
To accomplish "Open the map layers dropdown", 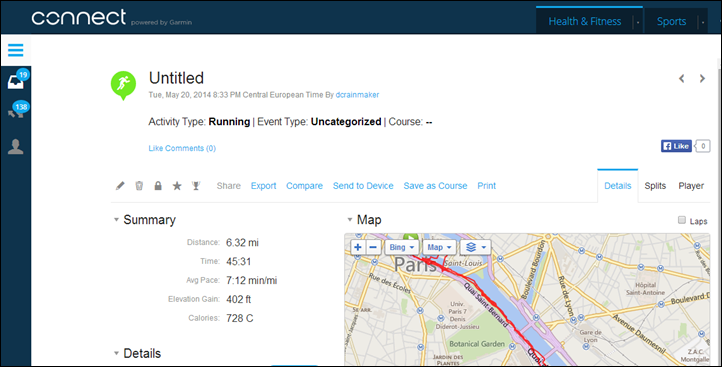I will tap(476, 247).
